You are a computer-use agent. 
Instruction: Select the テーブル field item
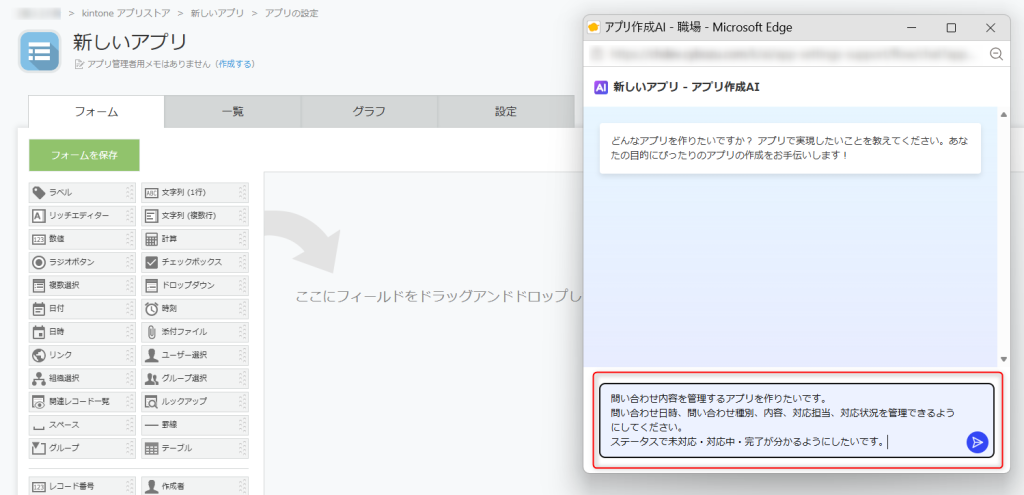(195, 448)
